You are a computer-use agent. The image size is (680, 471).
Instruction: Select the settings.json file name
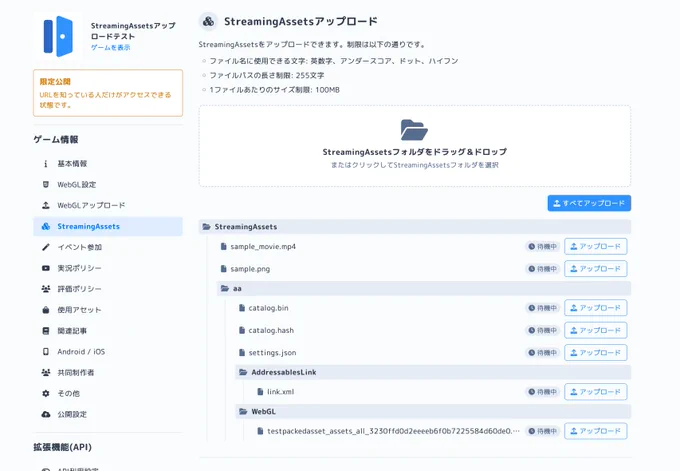pyautogui.click(x=272, y=353)
